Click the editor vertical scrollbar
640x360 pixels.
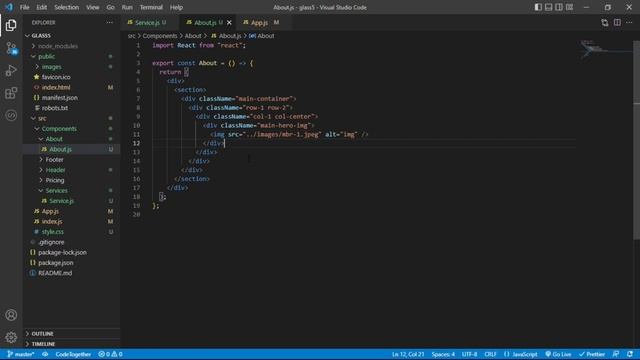[x=636, y=139]
